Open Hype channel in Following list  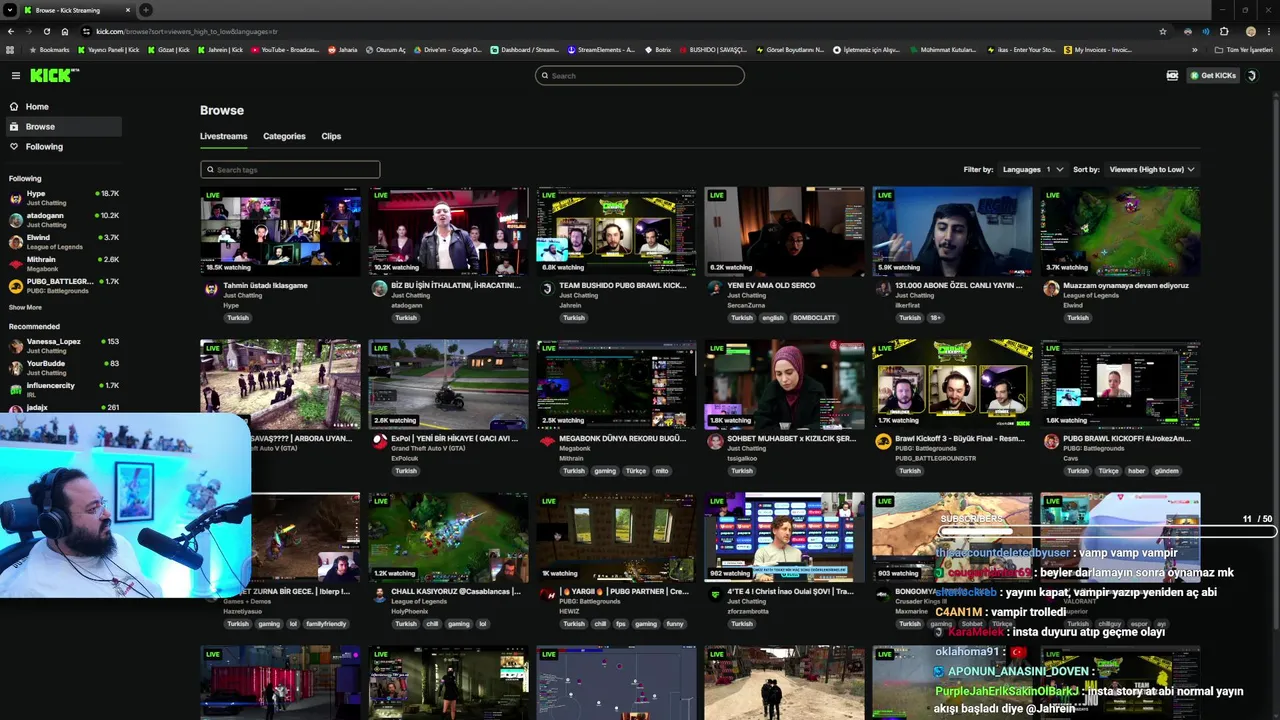tap(64, 198)
